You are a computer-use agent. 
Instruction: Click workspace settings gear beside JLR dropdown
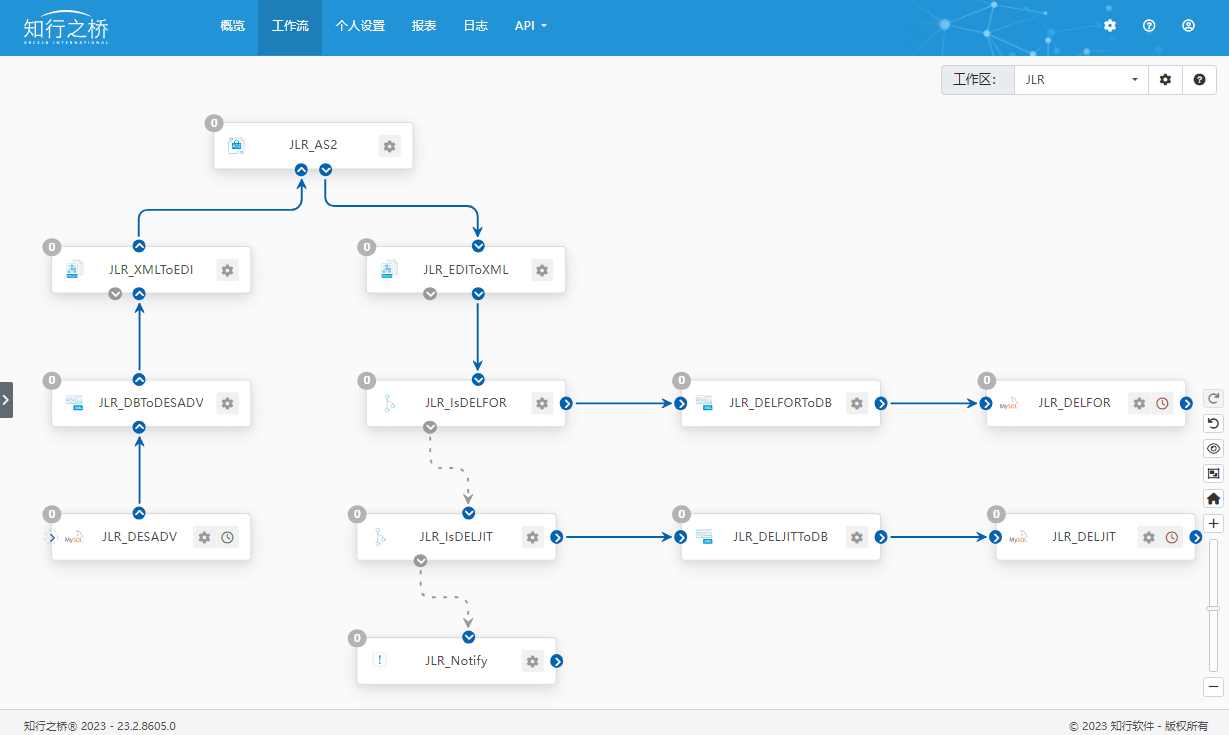pyautogui.click(x=1165, y=80)
